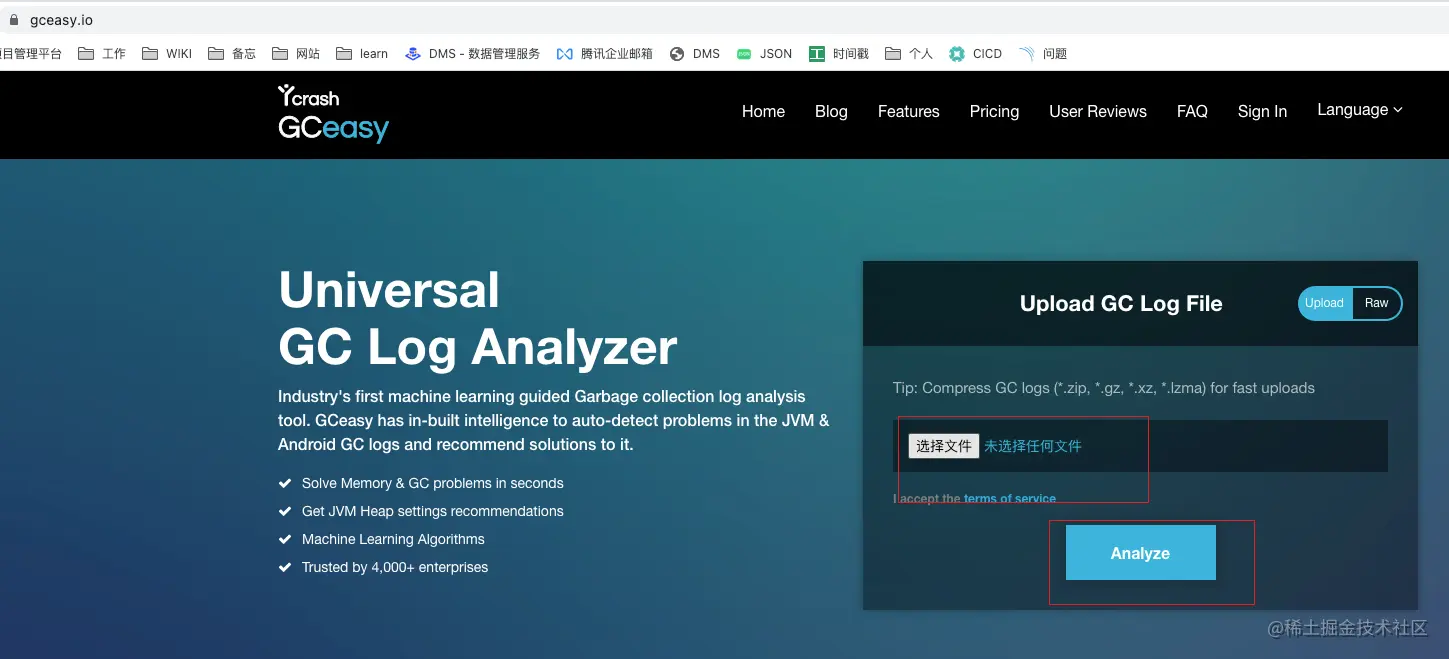
Task: Open the 目管理平台 bookmark
Action: 31,54
